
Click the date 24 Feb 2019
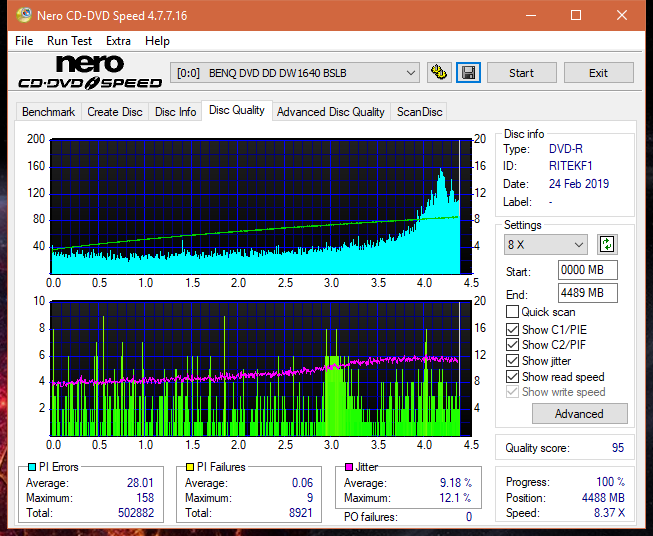pyautogui.click(x=579, y=184)
